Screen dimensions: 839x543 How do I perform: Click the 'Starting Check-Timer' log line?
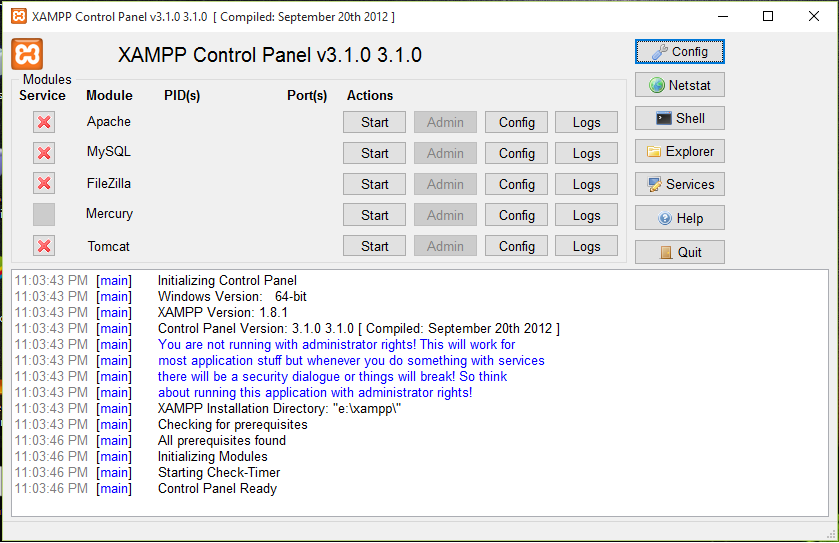(x=219, y=472)
